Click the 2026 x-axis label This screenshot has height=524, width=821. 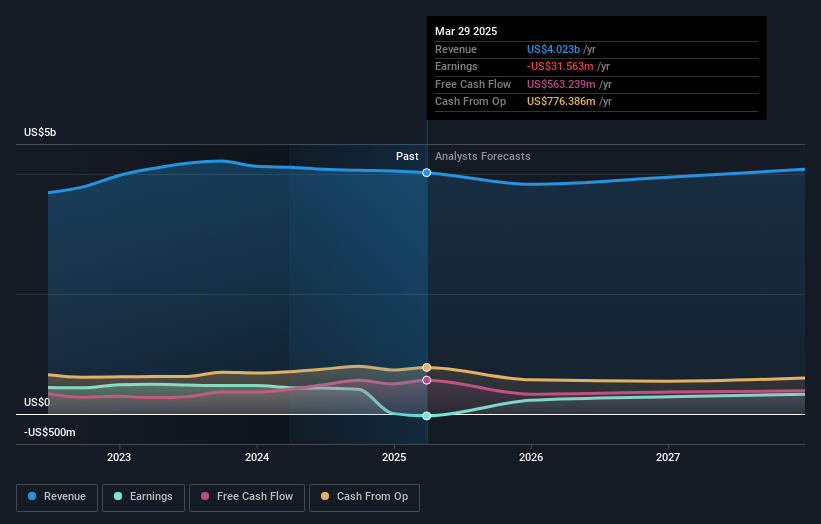(531, 457)
